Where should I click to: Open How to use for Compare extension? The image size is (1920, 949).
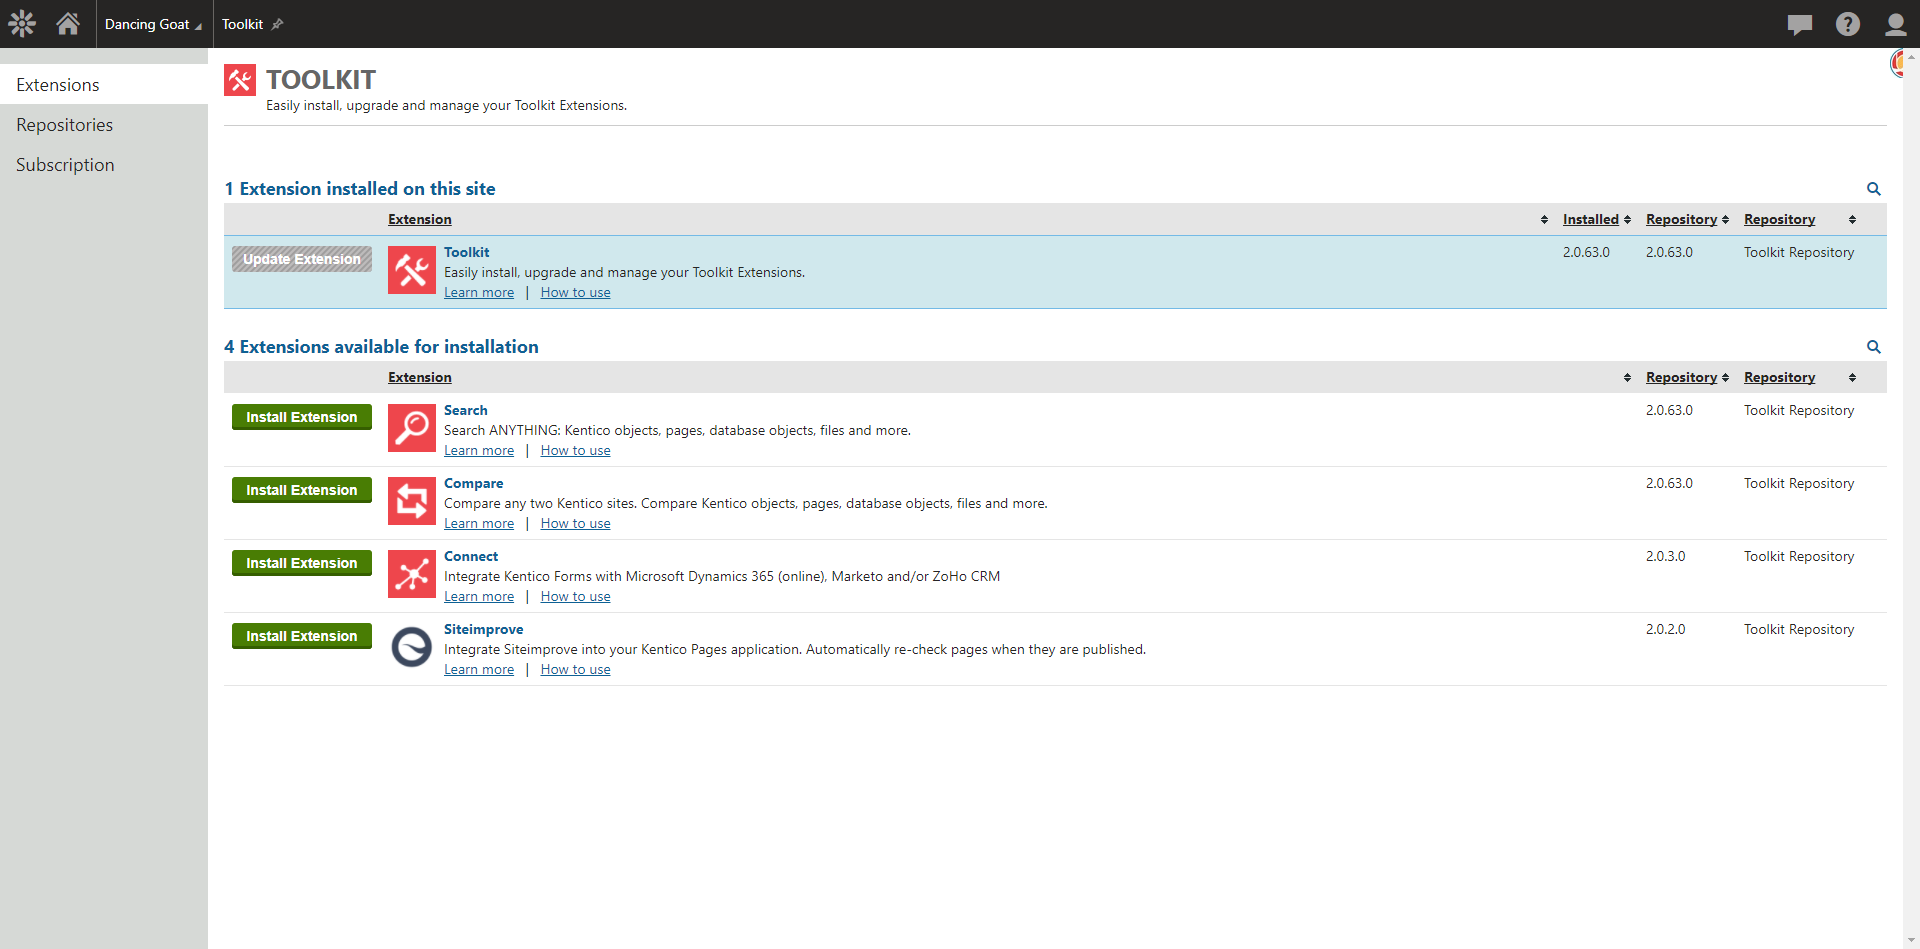[x=575, y=524]
